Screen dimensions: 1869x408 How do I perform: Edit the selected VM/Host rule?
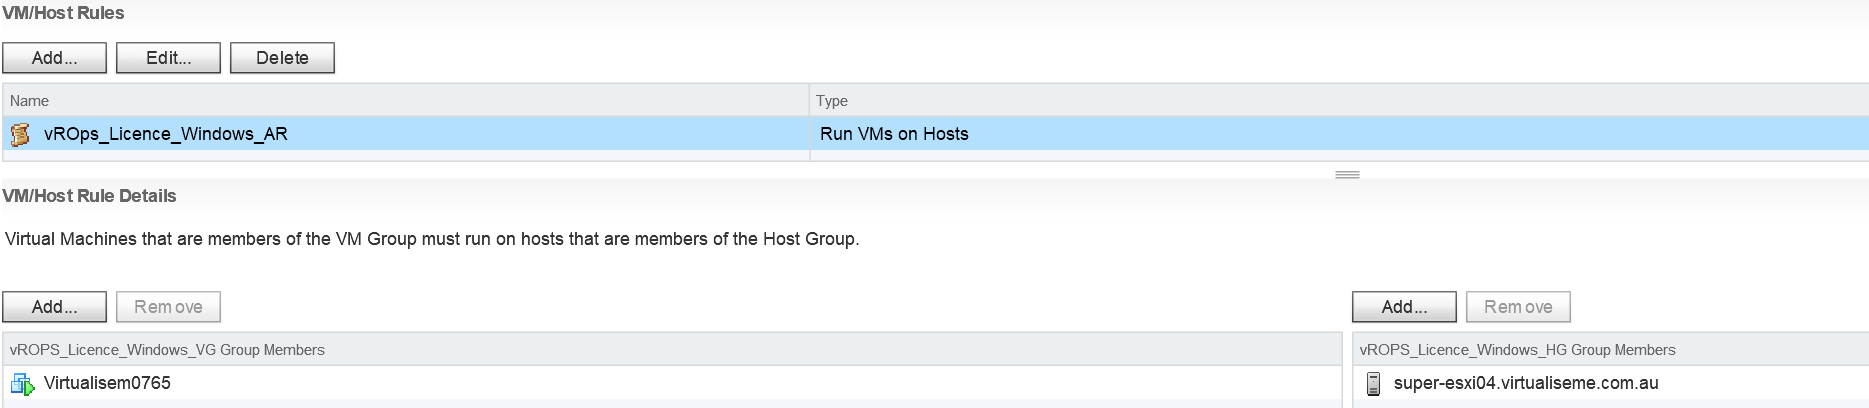pyautogui.click(x=168, y=58)
